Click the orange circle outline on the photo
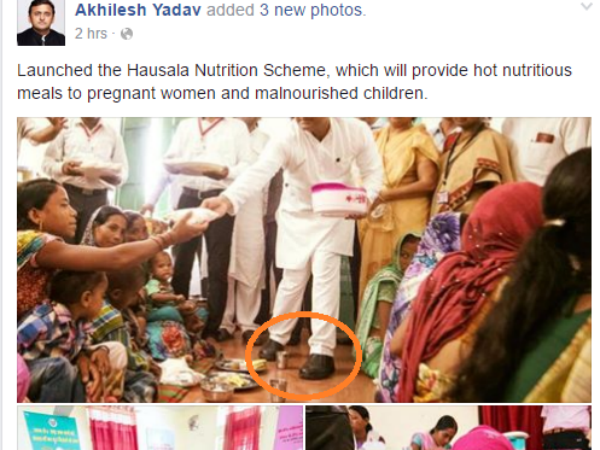Viewport: 600px width, 450px height. (x=303, y=354)
